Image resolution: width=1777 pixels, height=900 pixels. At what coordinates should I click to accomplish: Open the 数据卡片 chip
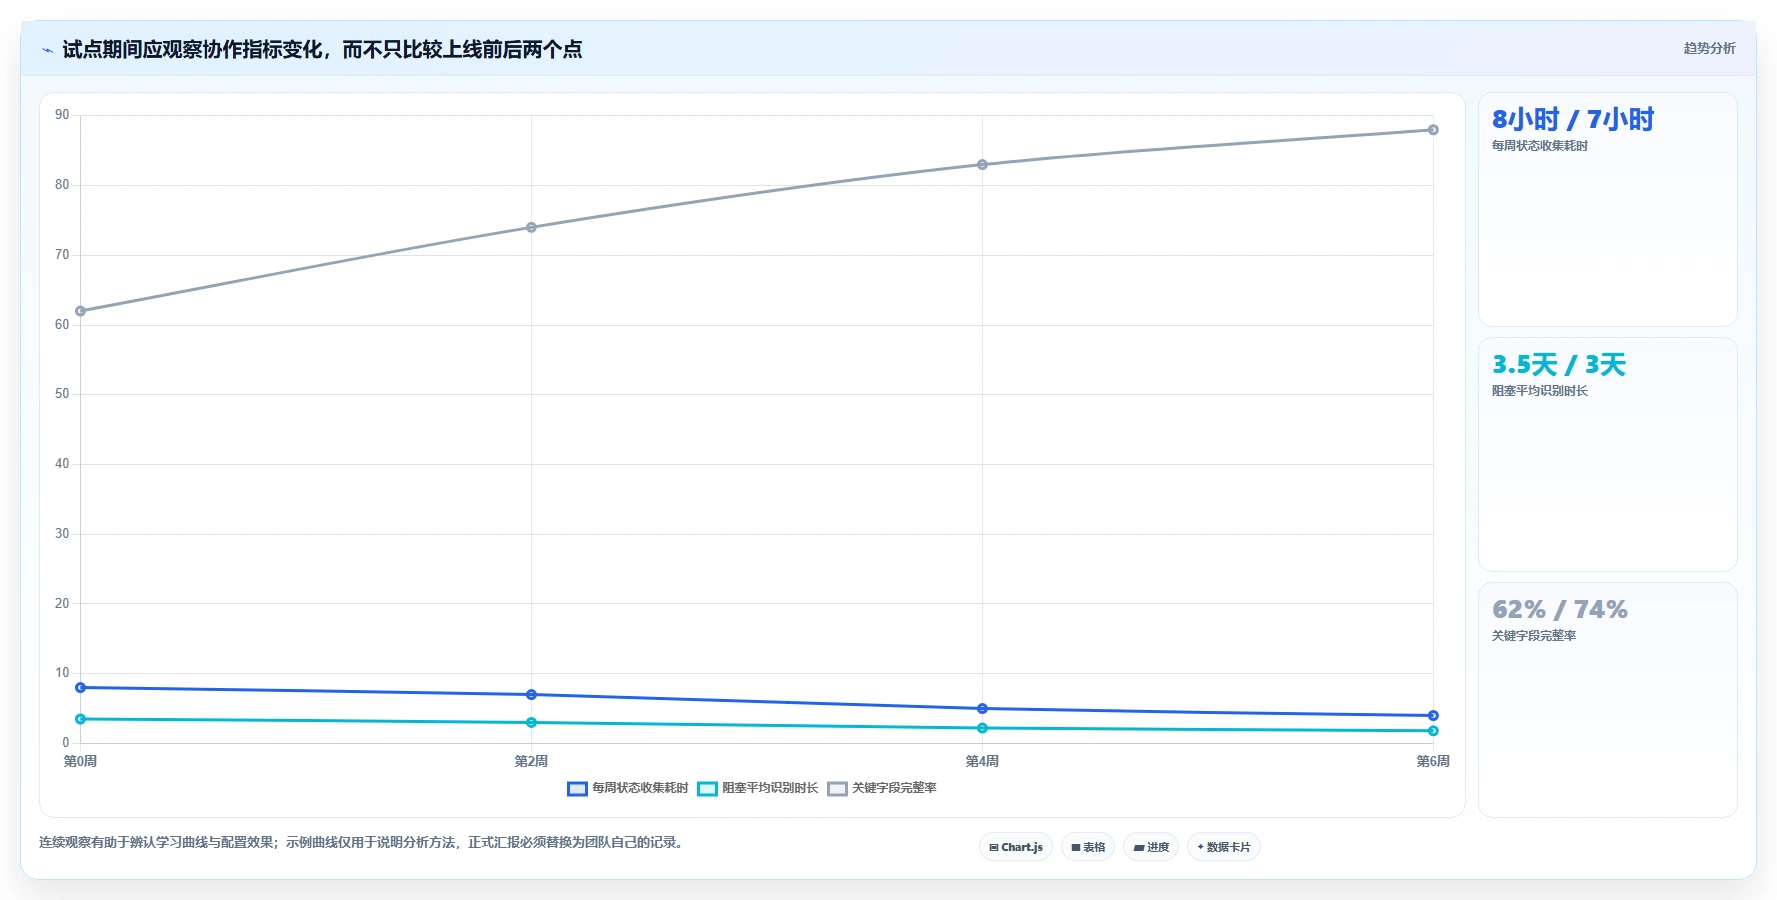[1224, 847]
